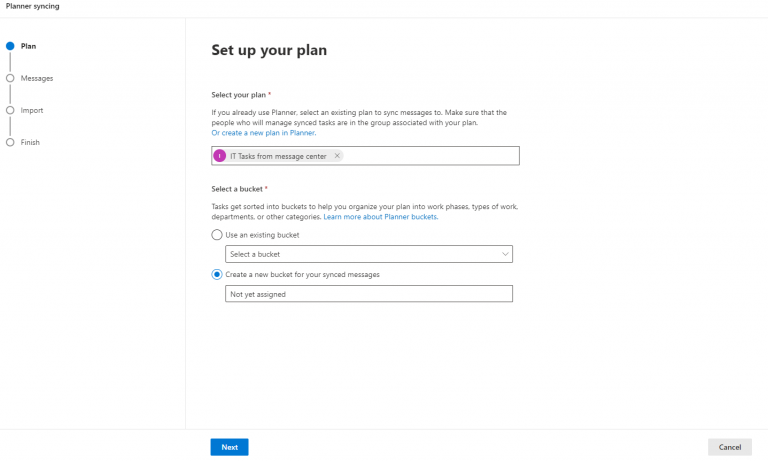Go to the Finish step
This screenshot has height=461, width=768.
(31, 142)
